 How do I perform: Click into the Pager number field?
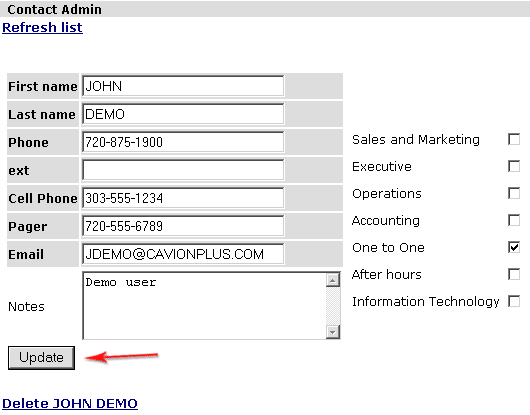pyautogui.click(x=183, y=226)
